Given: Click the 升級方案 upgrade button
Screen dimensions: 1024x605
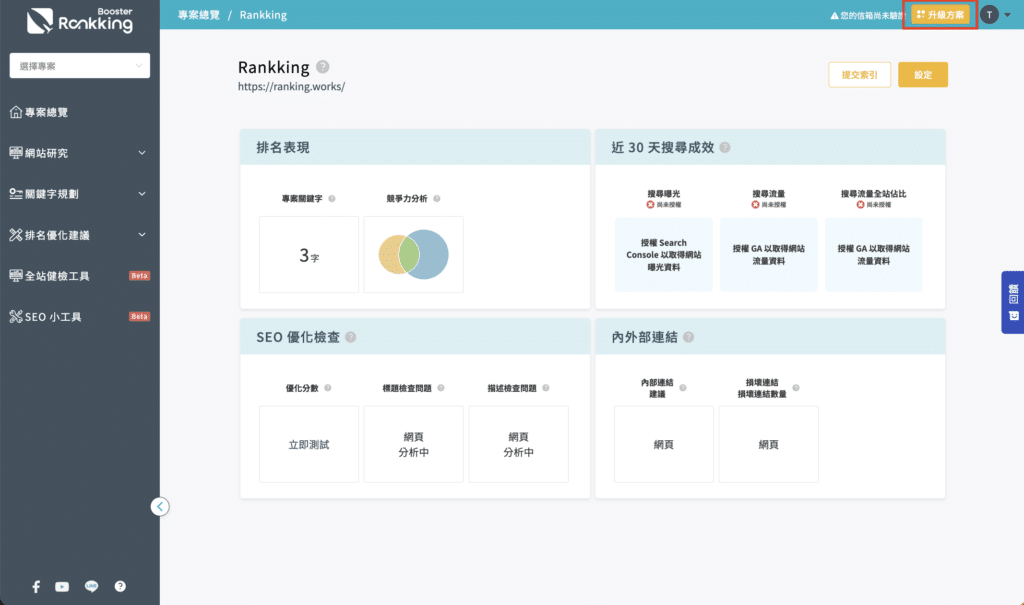Looking at the screenshot, I should (x=940, y=15).
